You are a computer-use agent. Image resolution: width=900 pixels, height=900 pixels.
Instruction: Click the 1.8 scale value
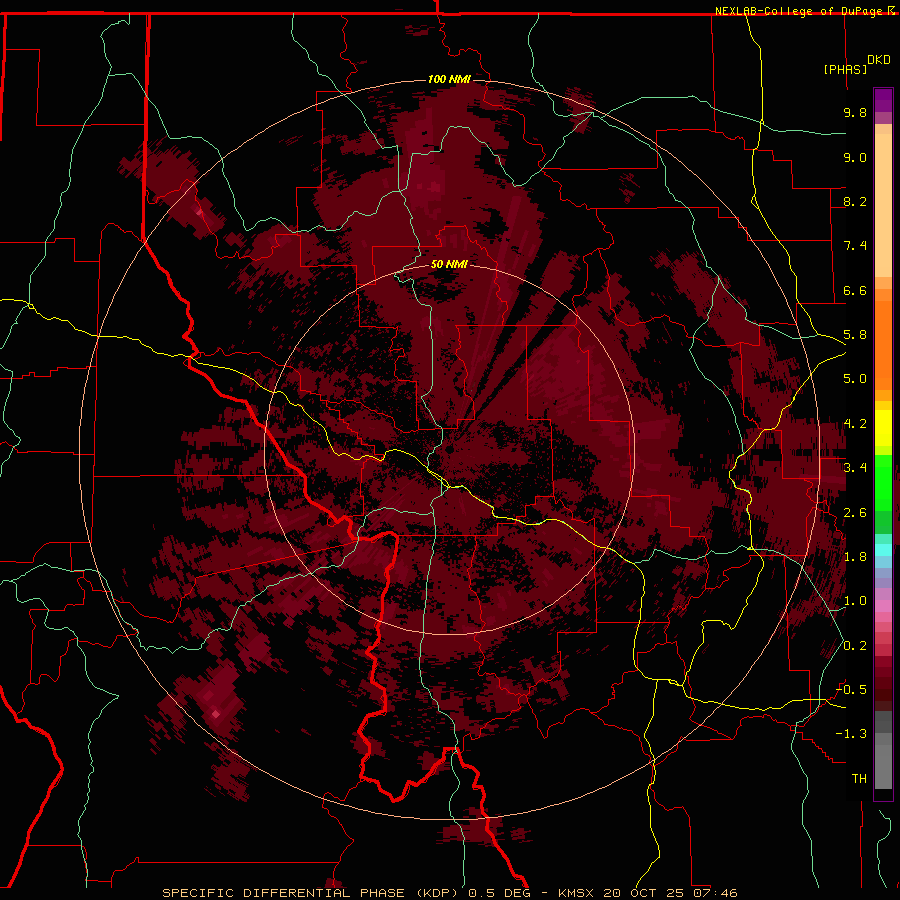click(x=855, y=557)
